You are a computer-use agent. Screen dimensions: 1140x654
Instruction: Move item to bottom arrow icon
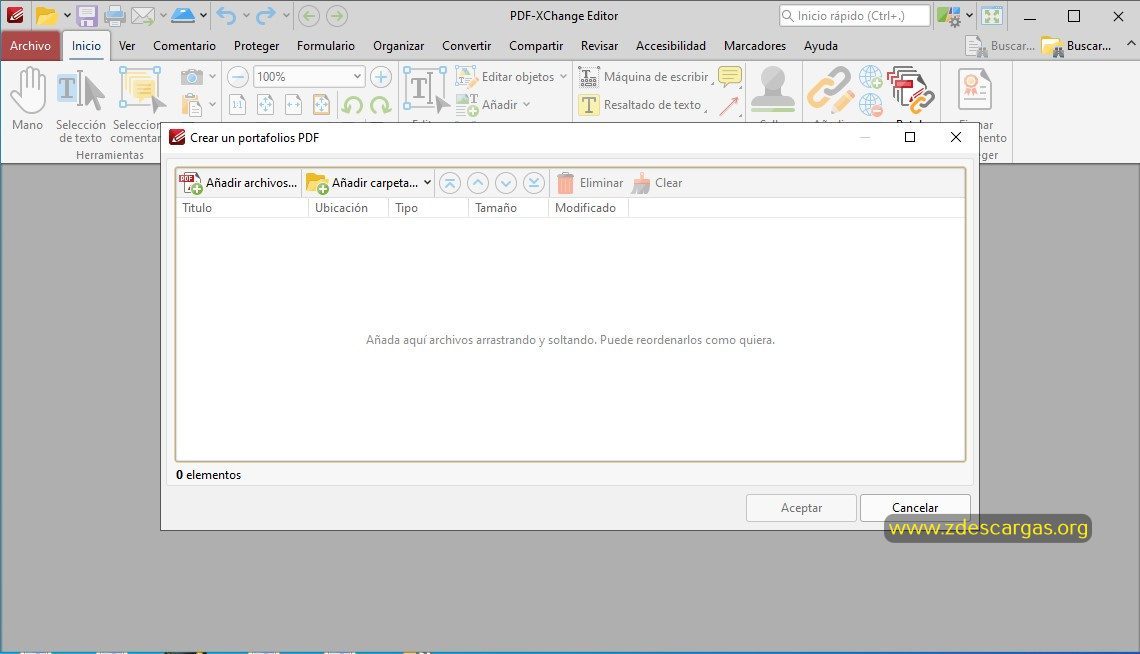tap(534, 183)
